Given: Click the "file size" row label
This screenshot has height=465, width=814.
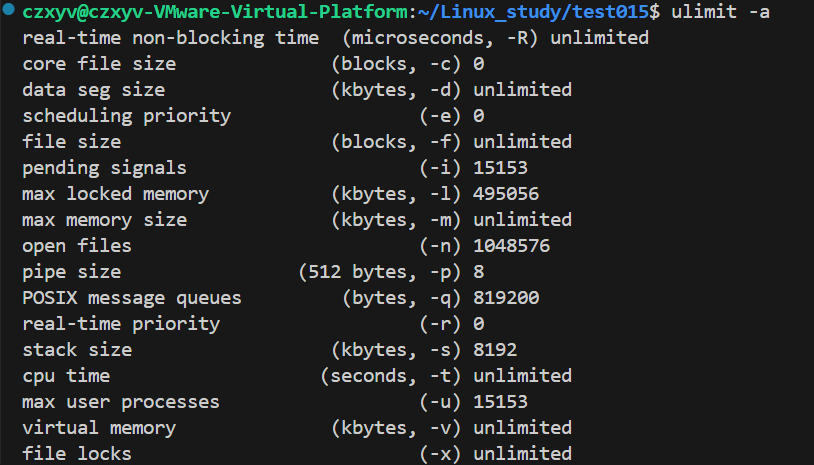Looking at the screenshot, I should (72, 142).
